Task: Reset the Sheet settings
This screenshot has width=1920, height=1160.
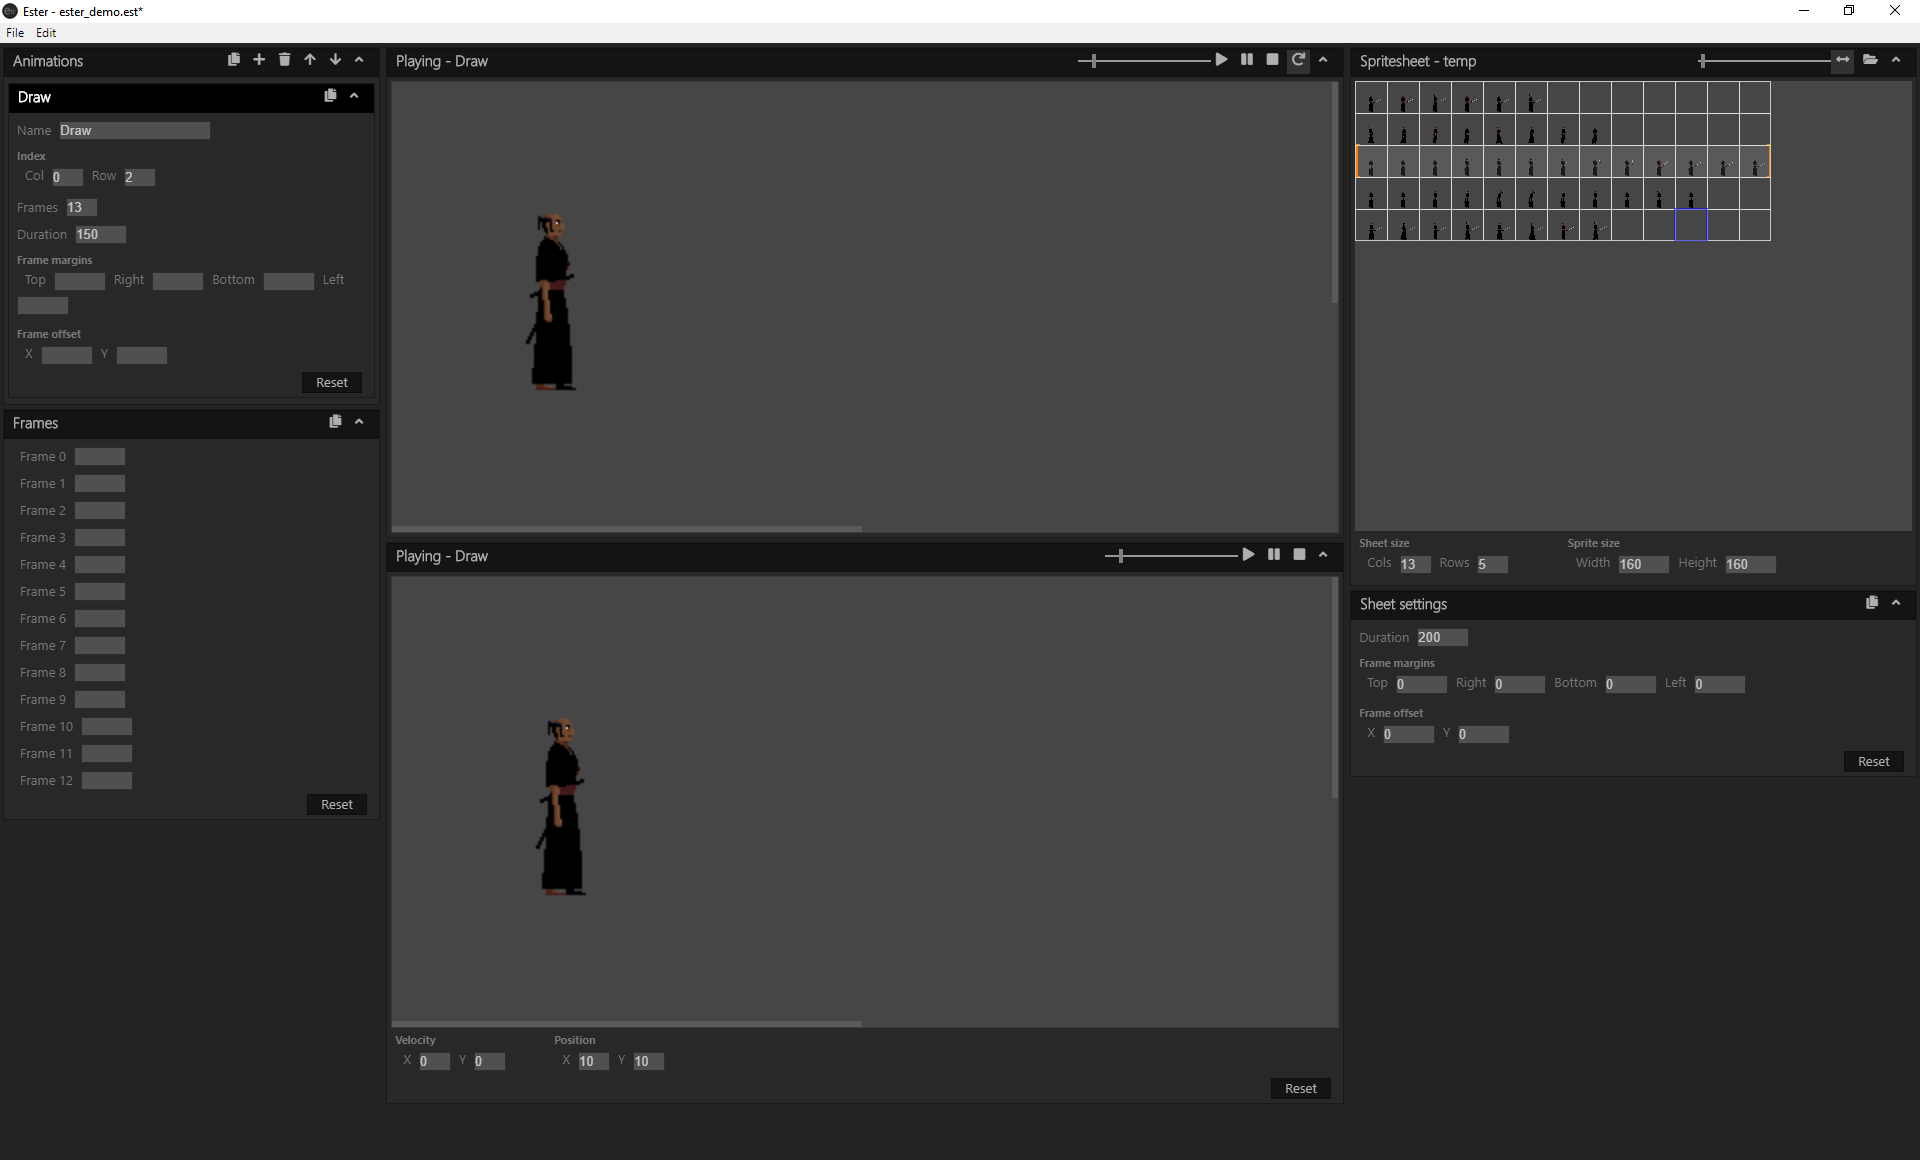Action: tap(1874, 761)
